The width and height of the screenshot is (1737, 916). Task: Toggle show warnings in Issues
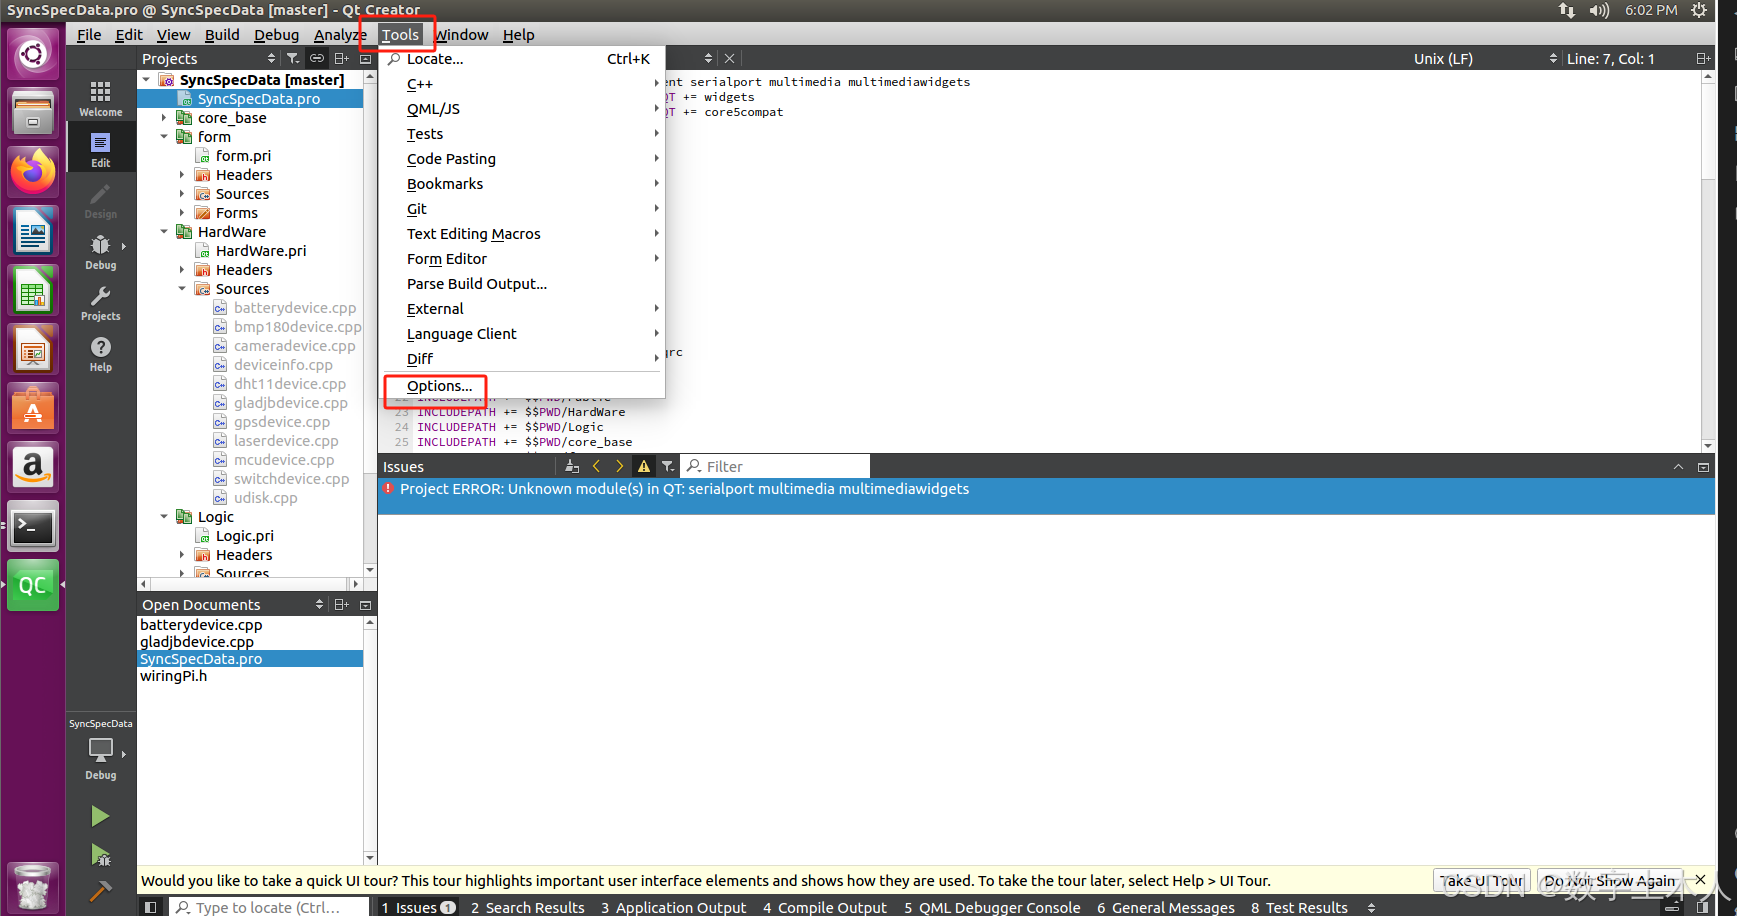pos(644,466)
